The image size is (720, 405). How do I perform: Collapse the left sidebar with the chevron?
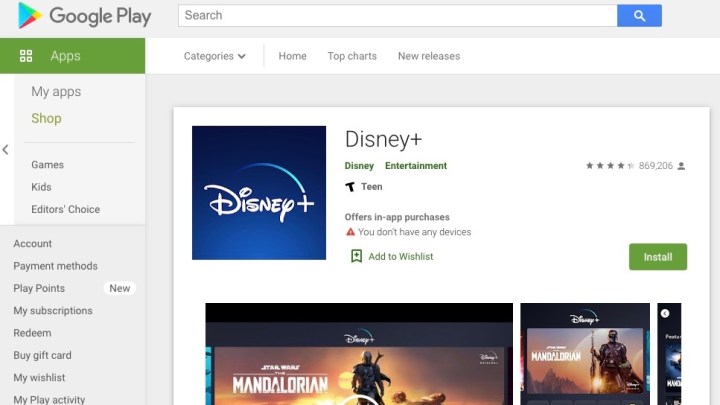click(6, 150)
